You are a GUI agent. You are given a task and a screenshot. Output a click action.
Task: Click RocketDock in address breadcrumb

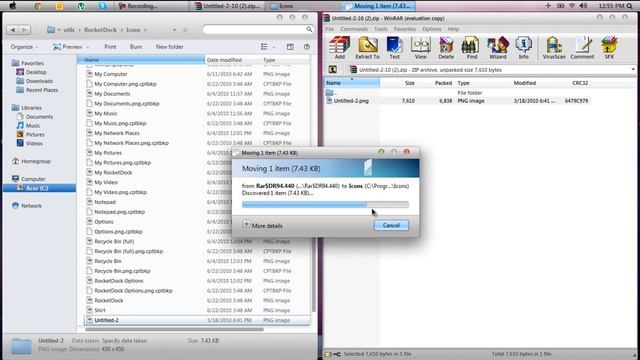(100, 30)
